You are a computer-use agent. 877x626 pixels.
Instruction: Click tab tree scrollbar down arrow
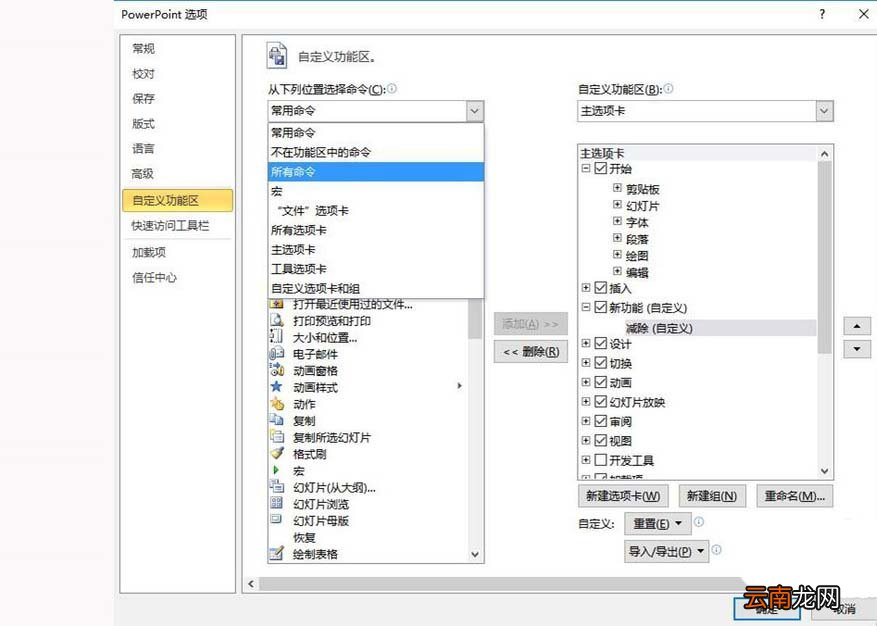point(824,471)
